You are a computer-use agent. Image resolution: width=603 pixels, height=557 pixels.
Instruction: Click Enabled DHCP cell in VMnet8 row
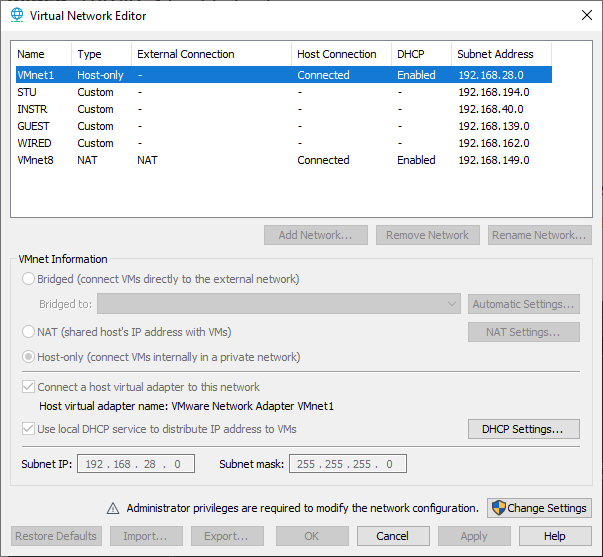point(416,160)
